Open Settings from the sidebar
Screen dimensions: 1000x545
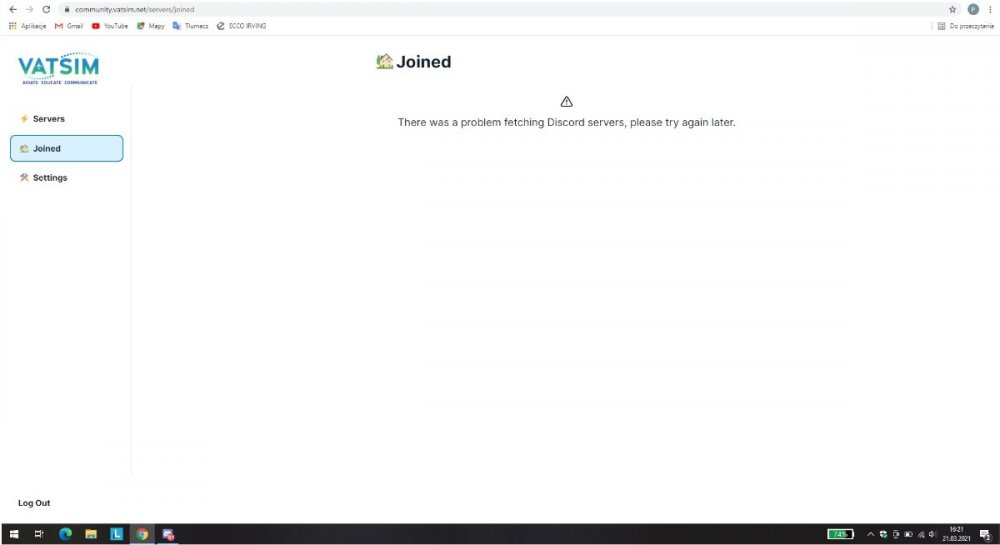coord(49,178)
